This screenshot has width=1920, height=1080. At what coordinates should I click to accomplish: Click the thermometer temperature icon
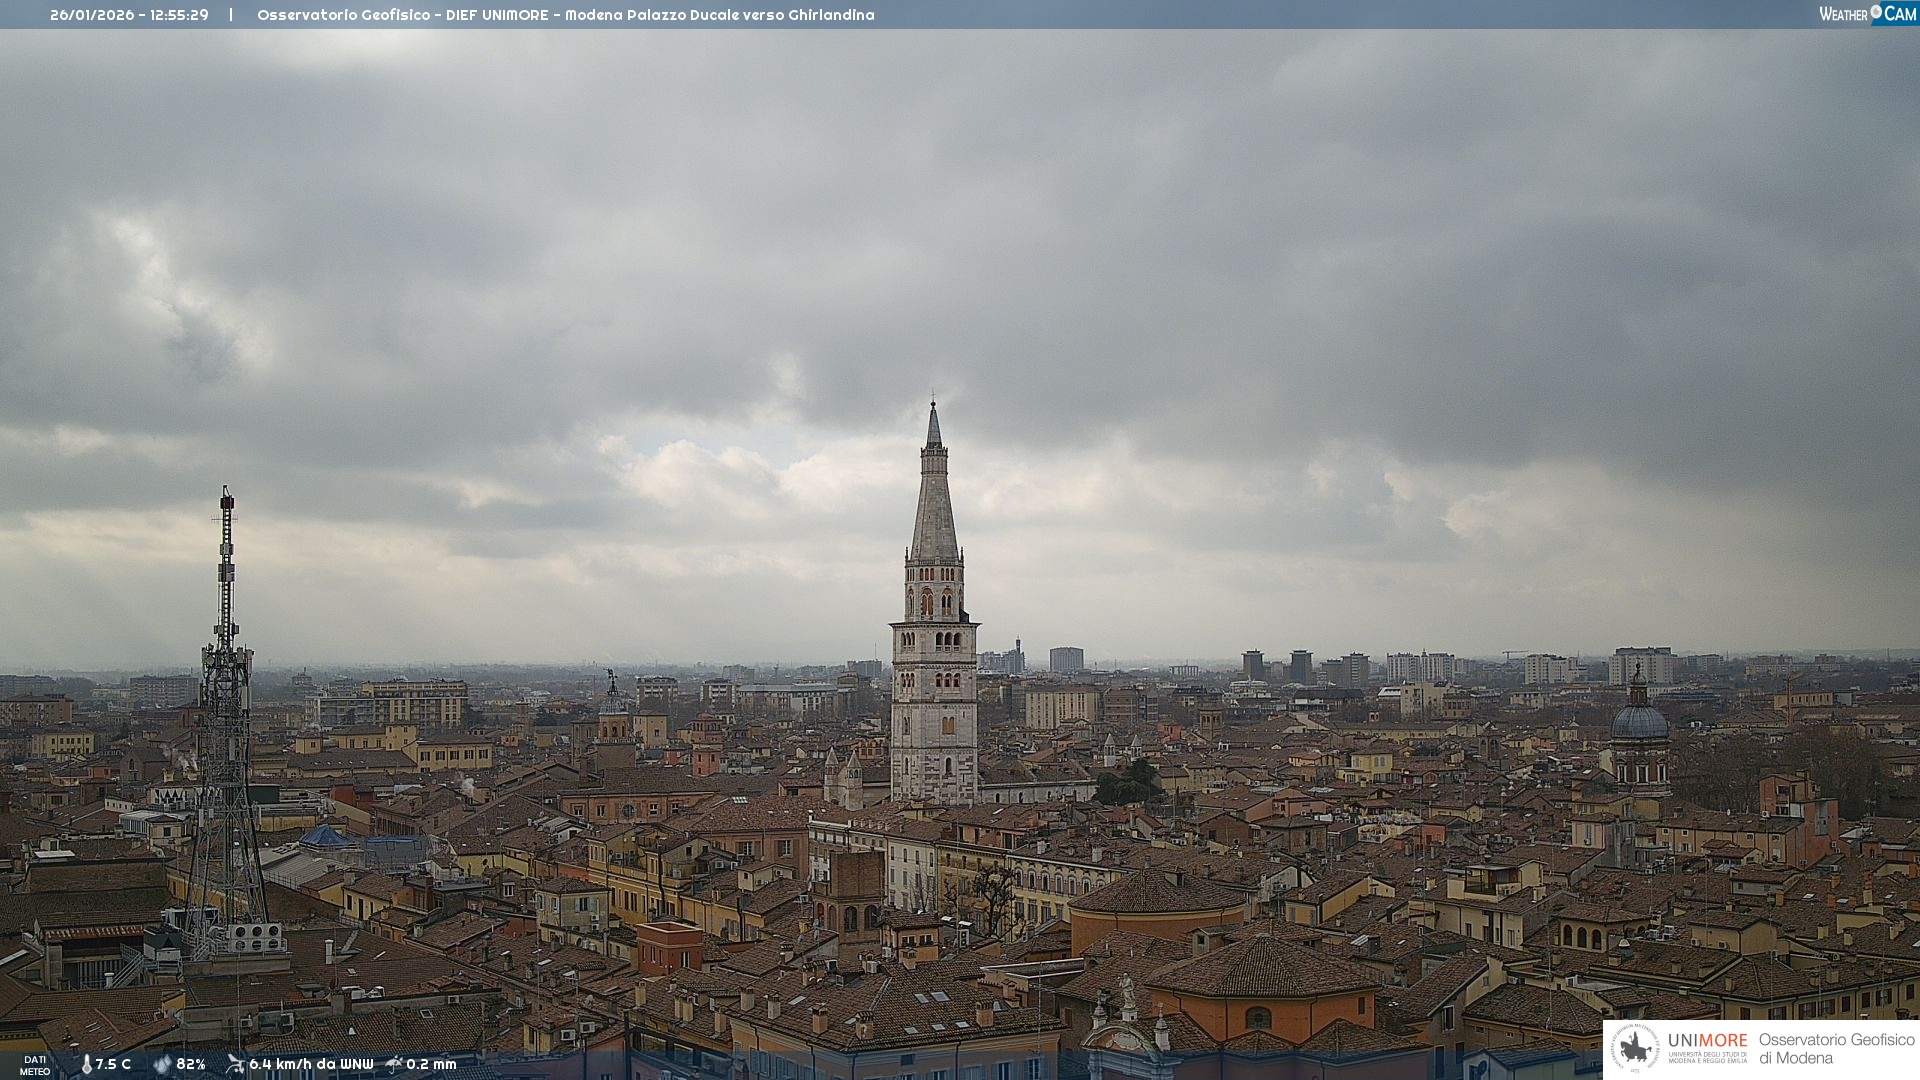coord(86,1065)
